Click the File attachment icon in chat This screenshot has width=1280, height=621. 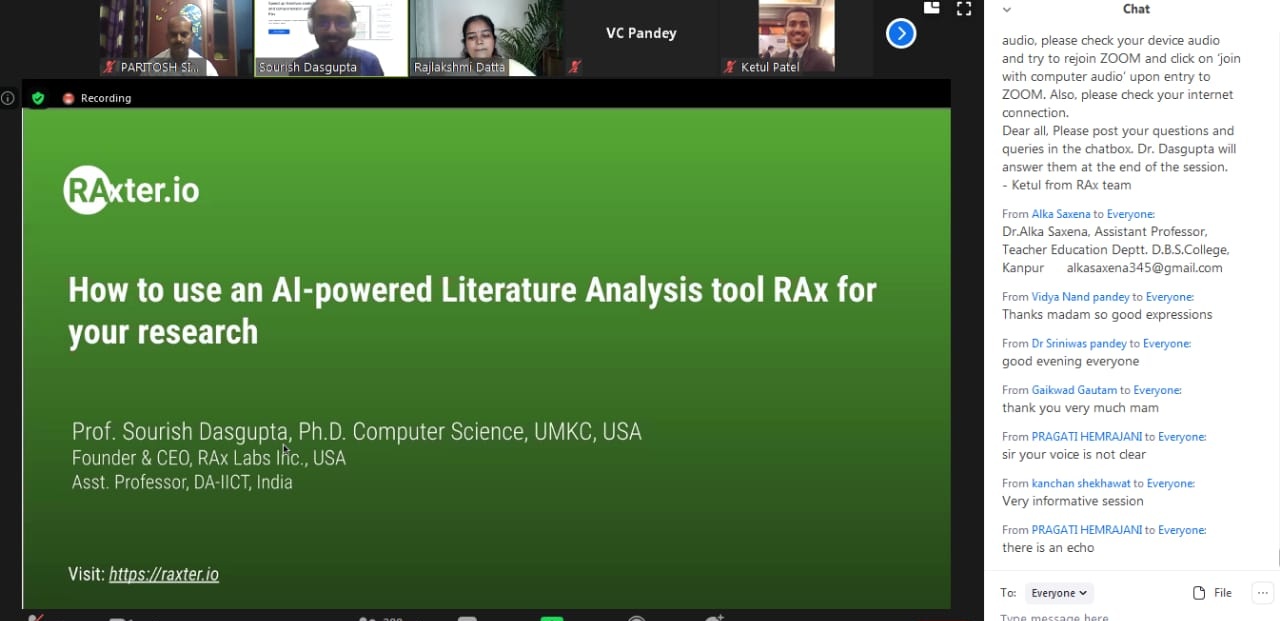[1199, 593]
